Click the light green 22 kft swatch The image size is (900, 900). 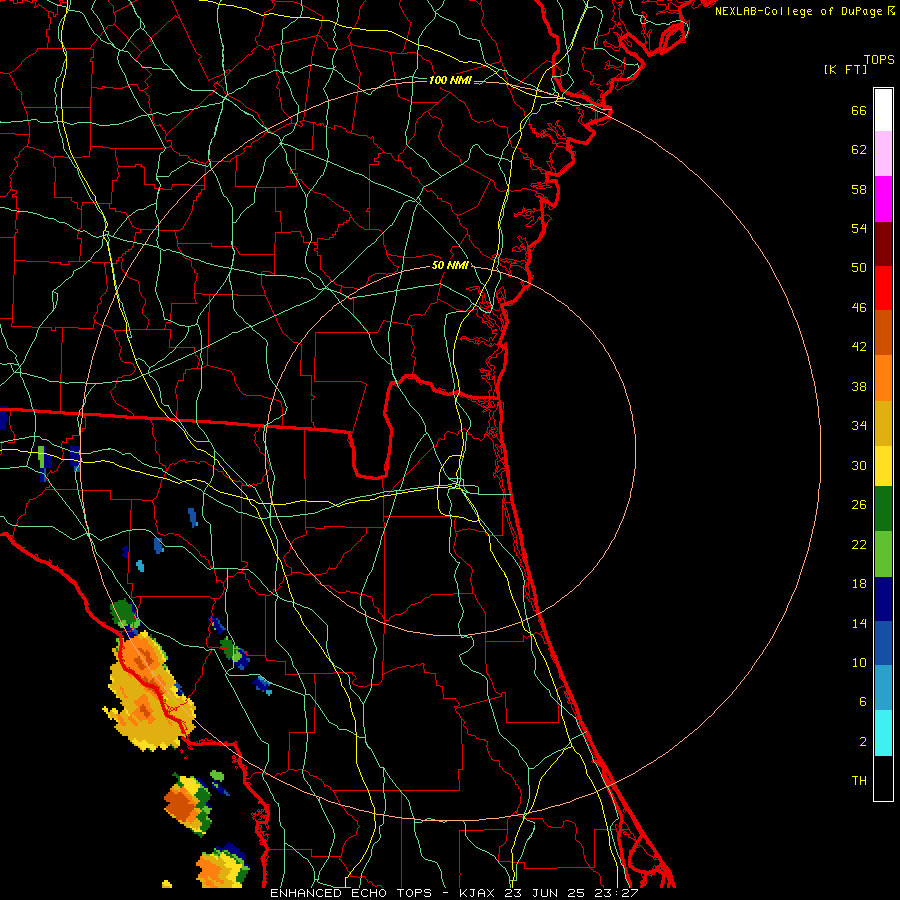click(x=883, y=554)
